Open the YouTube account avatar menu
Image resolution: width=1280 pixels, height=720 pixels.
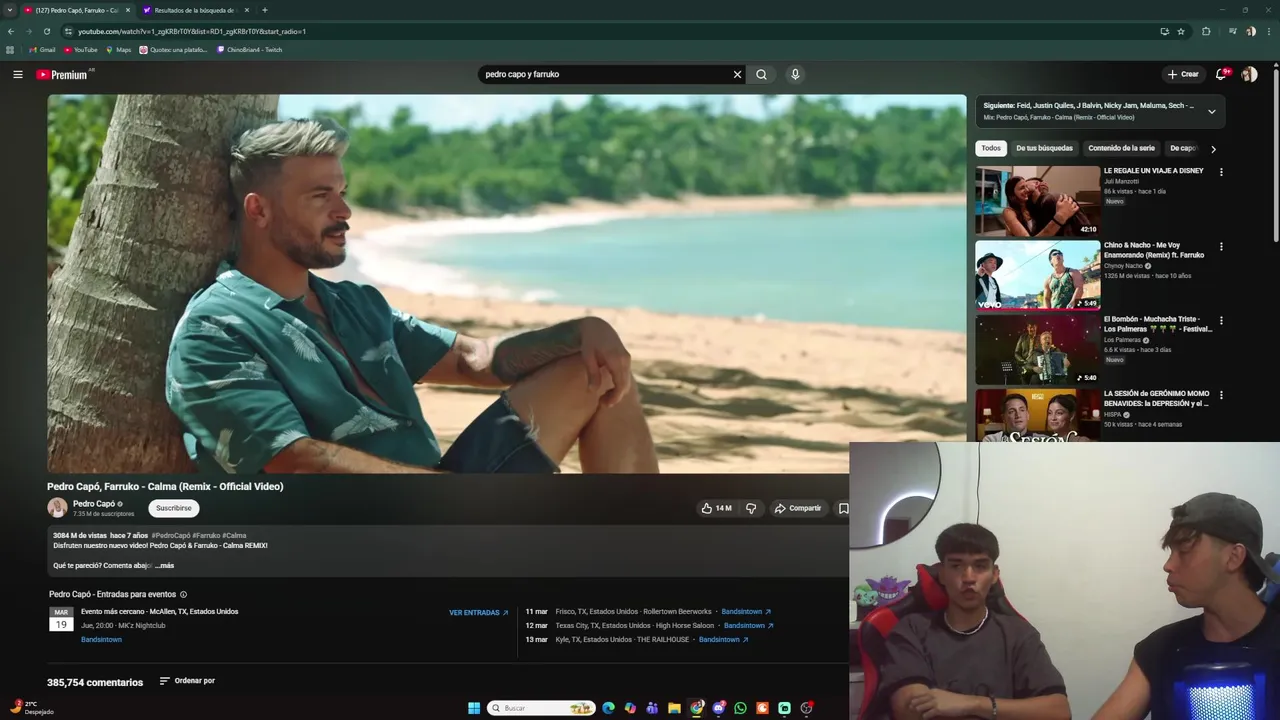tap(1249, 74)
